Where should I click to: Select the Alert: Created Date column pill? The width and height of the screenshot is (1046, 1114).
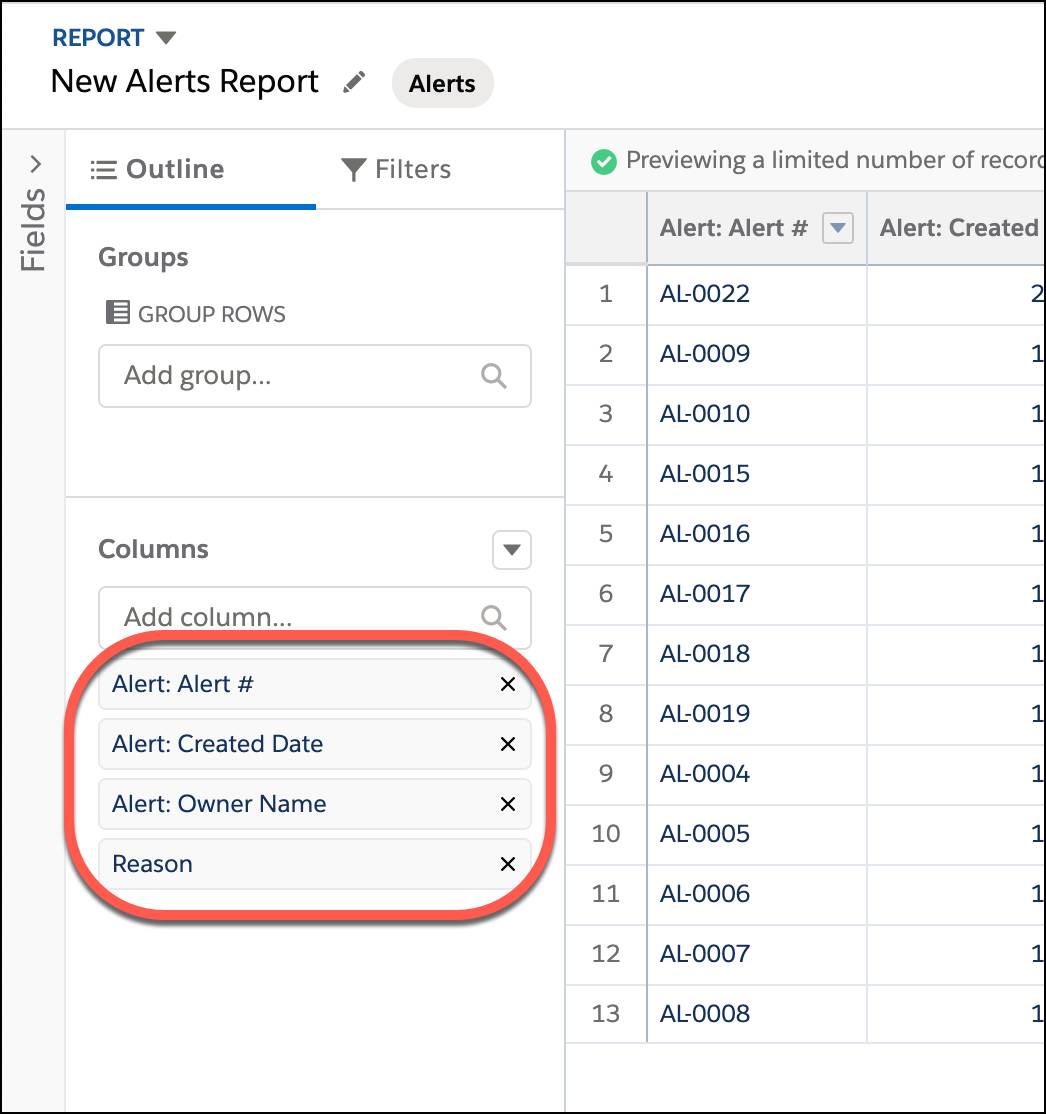[315, 744]
